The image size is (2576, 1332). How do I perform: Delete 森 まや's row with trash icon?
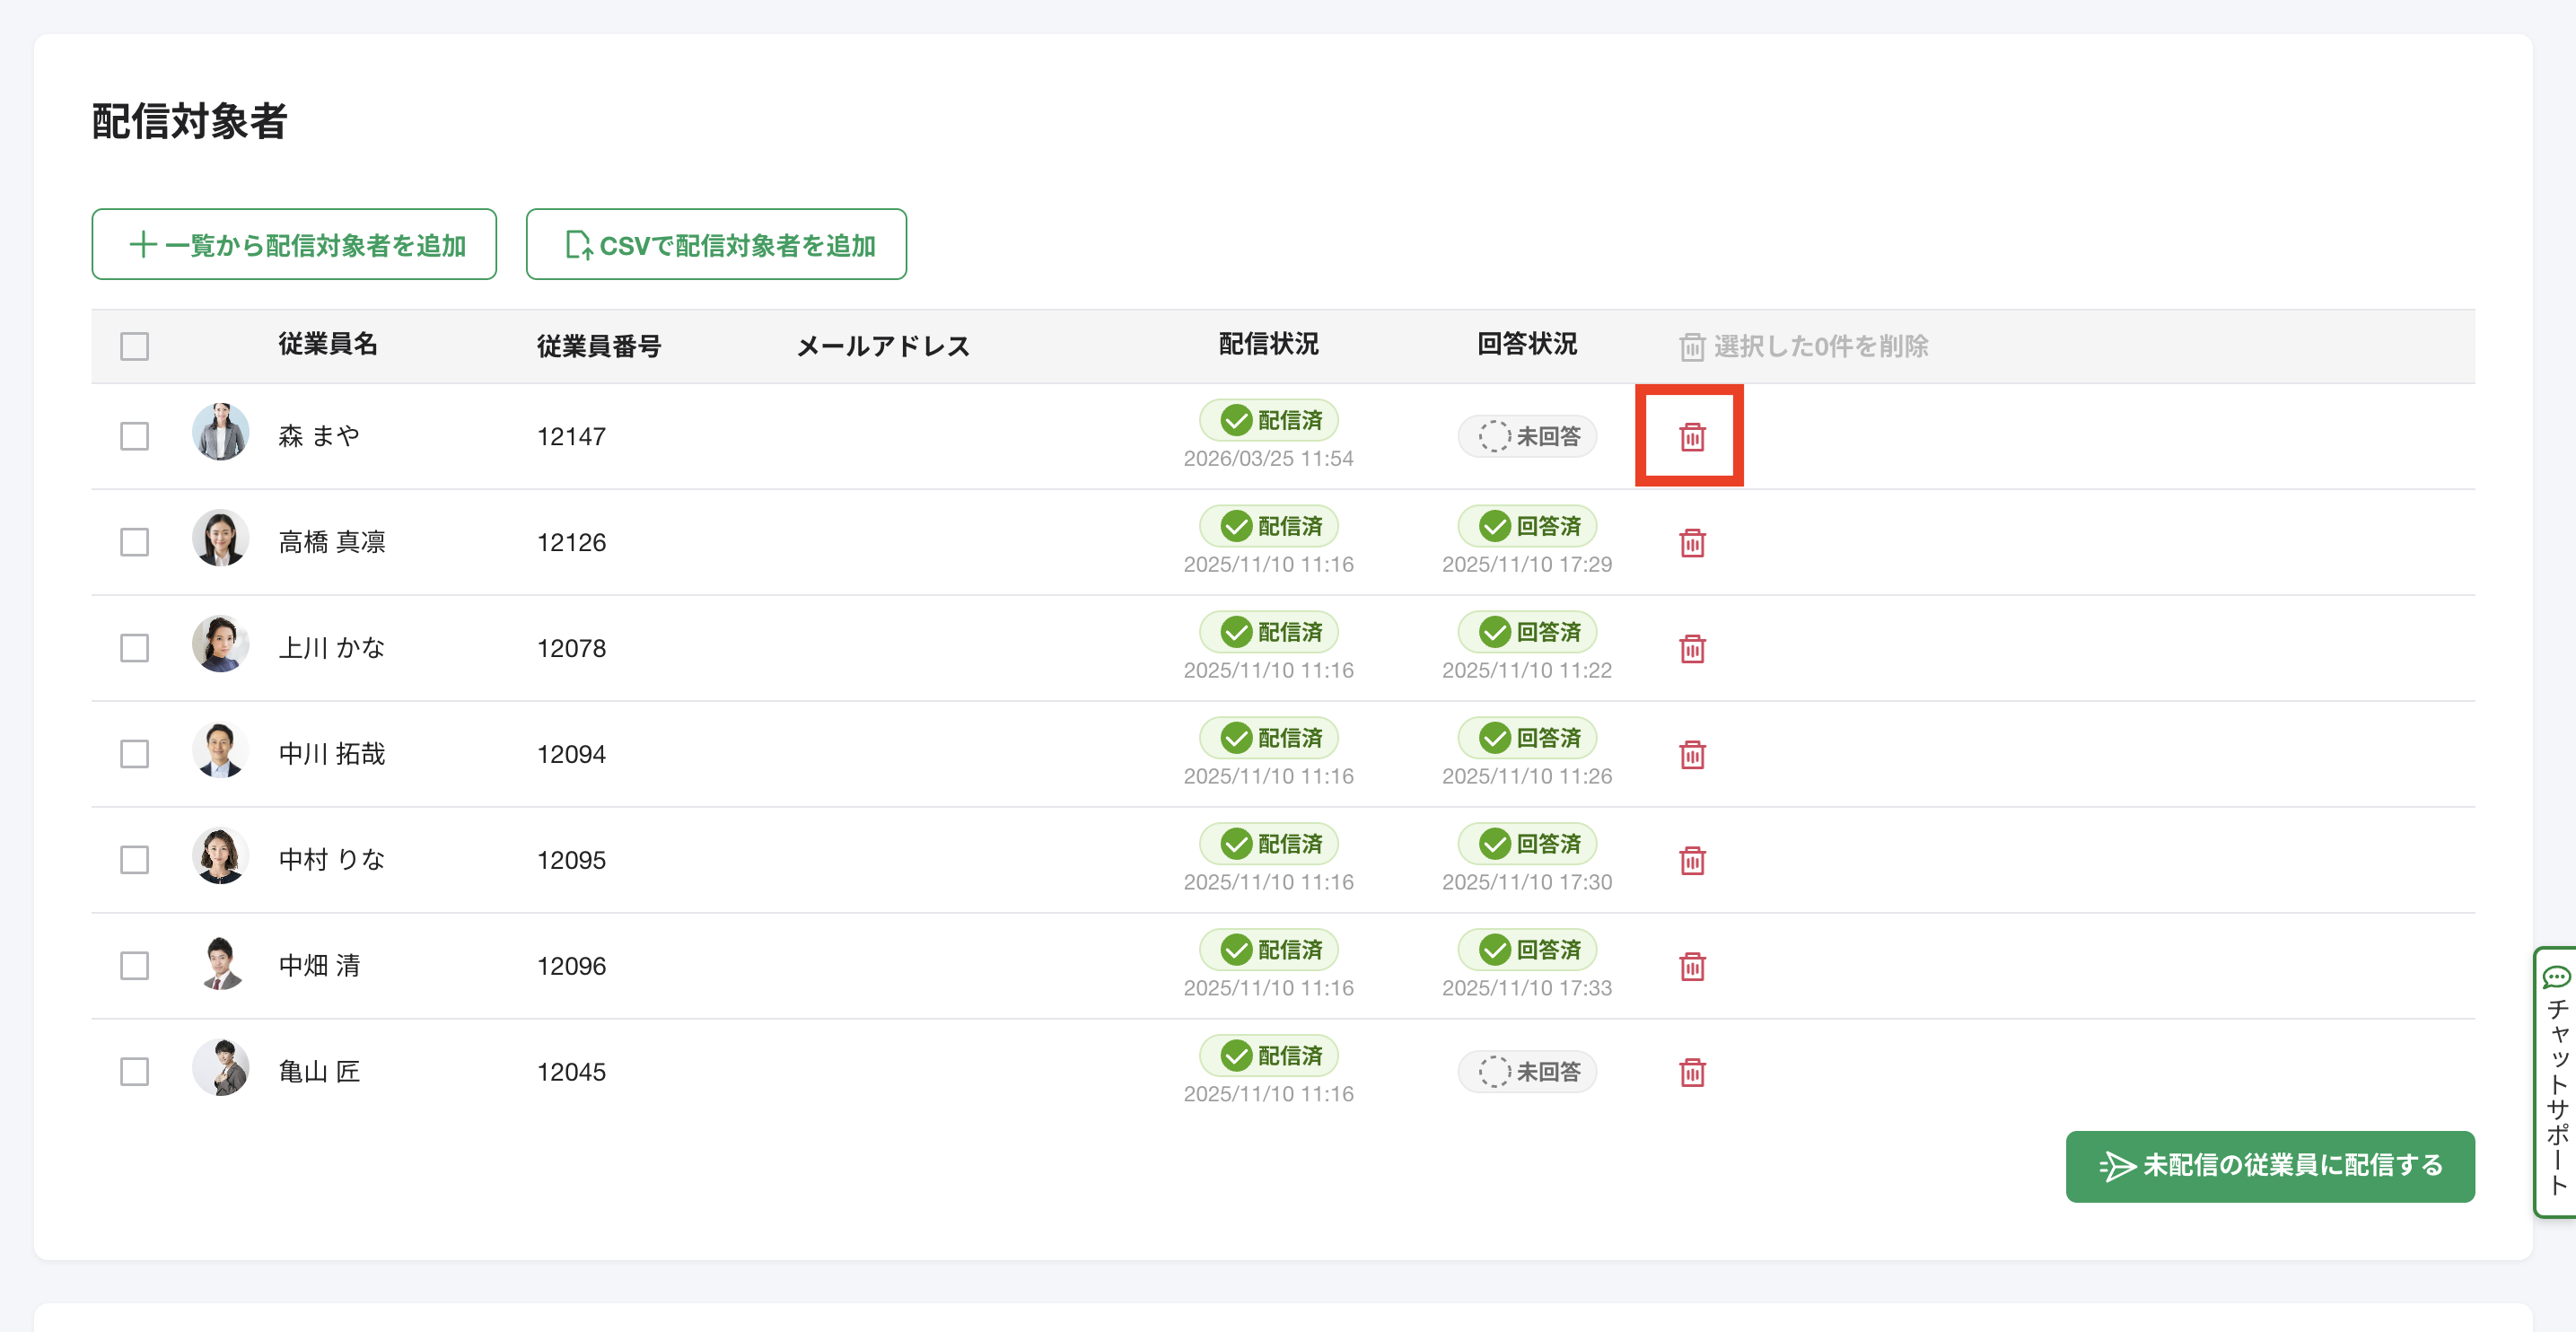pyautogui.click(x=1691, y=437)
